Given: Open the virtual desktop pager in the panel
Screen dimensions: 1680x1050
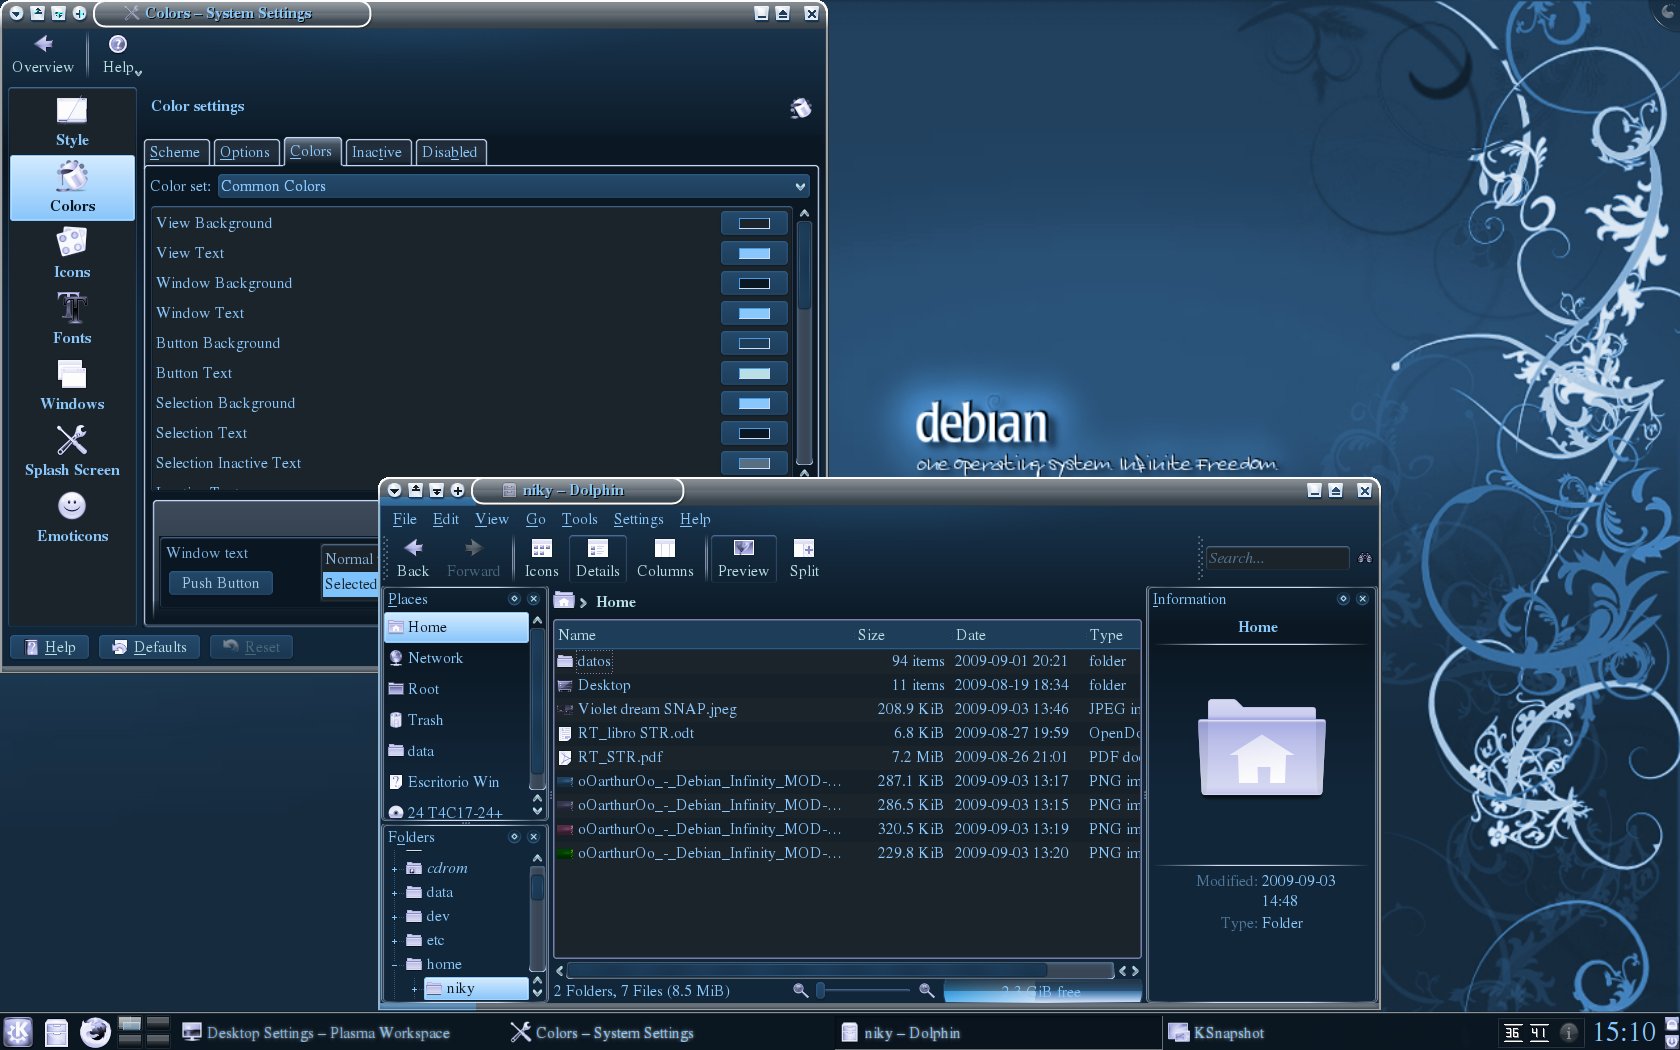Looking at the screenshot, I should [x=143, y=1032].
